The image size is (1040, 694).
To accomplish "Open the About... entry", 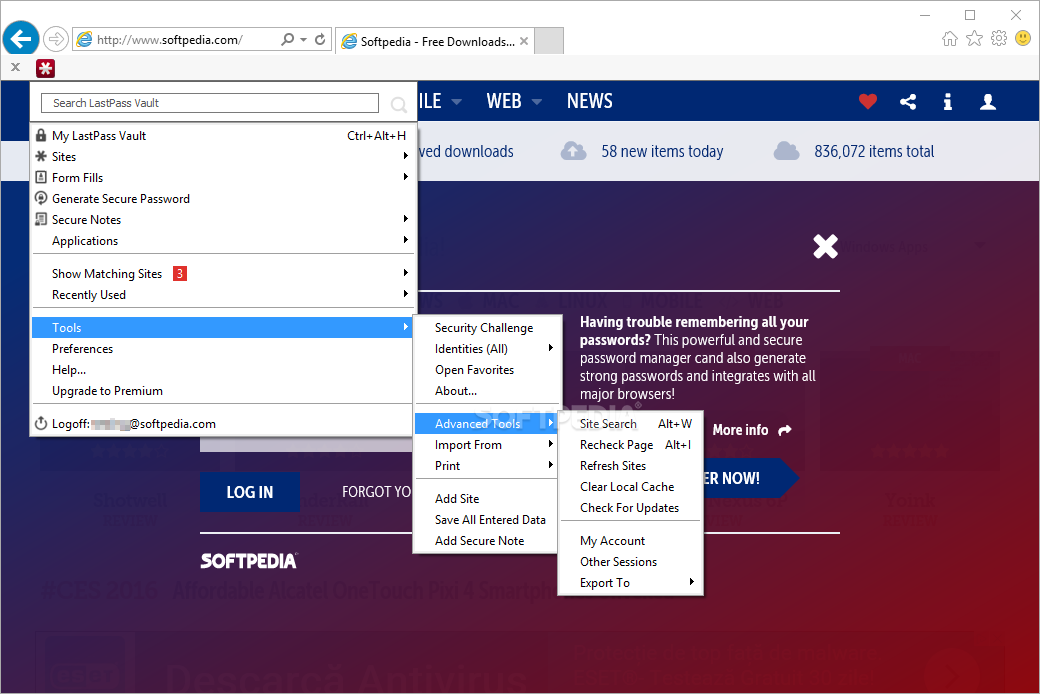I will 486,391.
